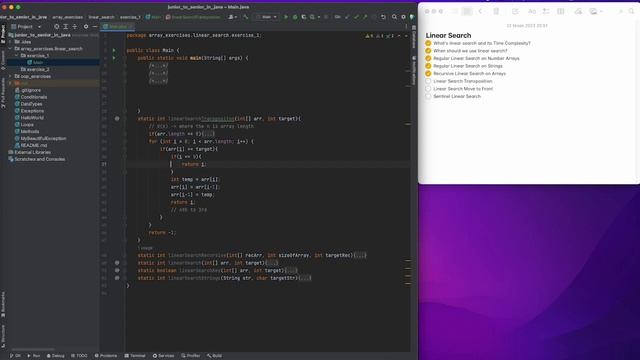Open the Git tool window button
640x360 pixels.
coord(15,356)
